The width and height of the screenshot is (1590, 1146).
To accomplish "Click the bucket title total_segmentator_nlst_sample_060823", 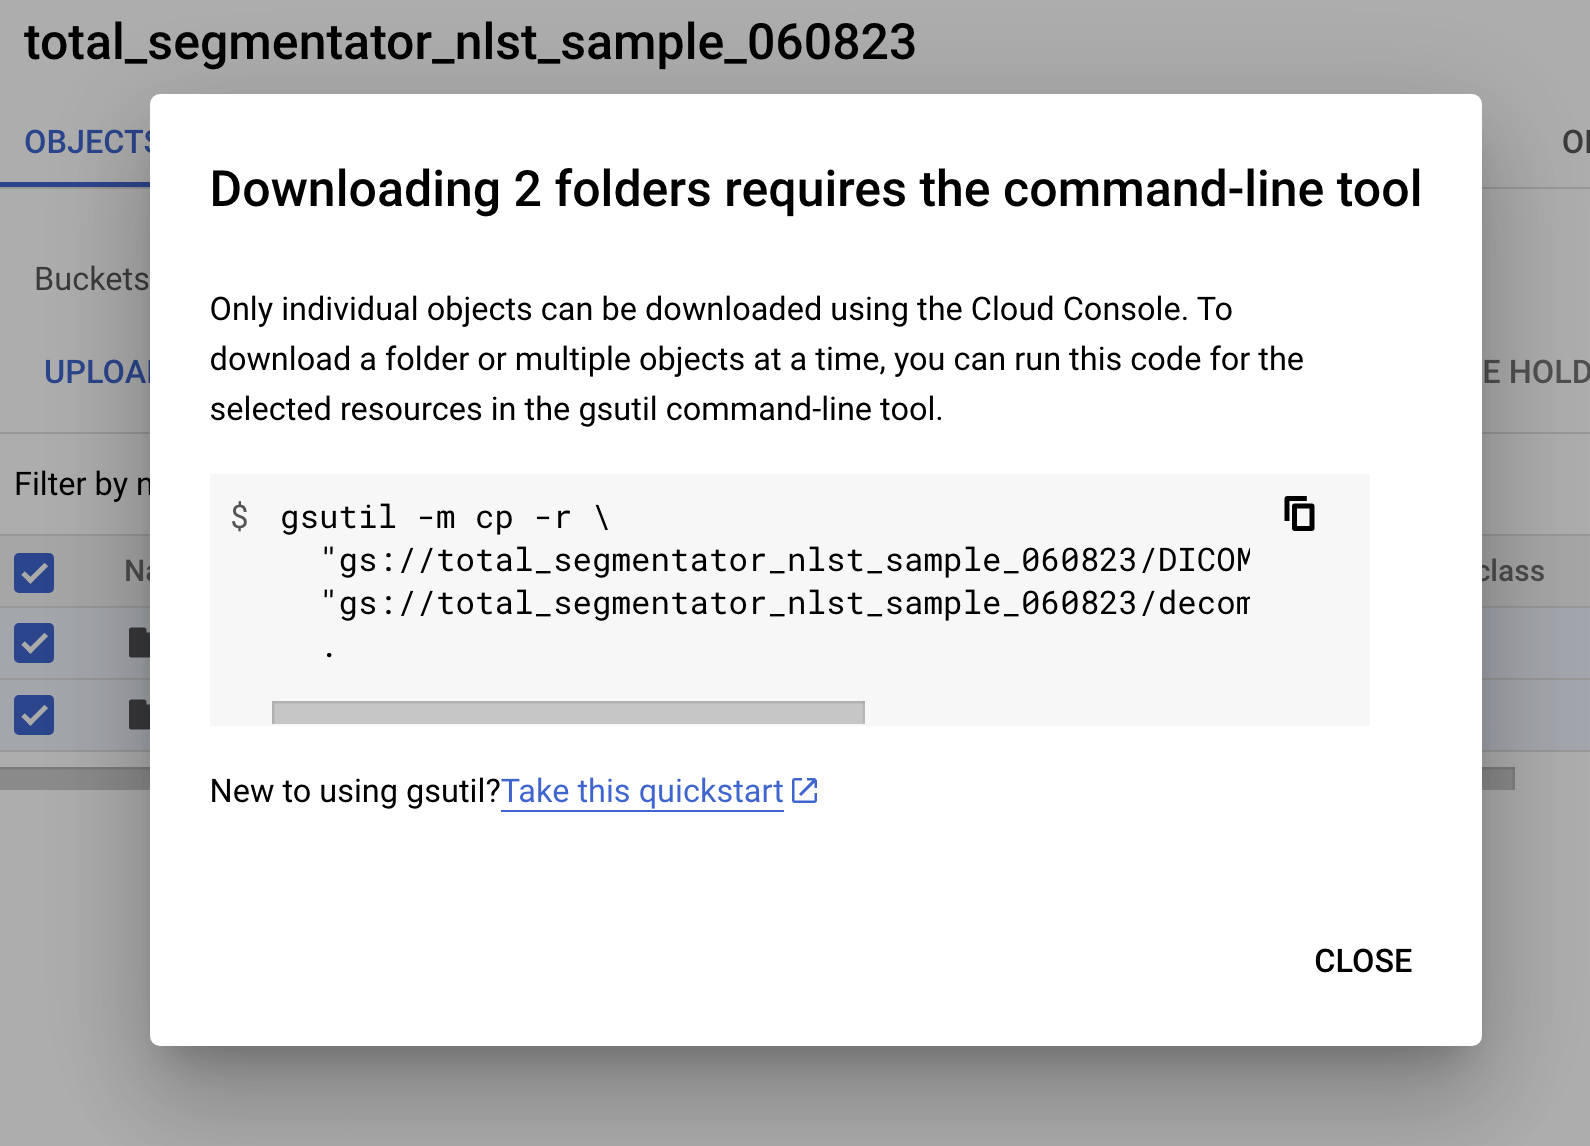I will tap(470, 42).
